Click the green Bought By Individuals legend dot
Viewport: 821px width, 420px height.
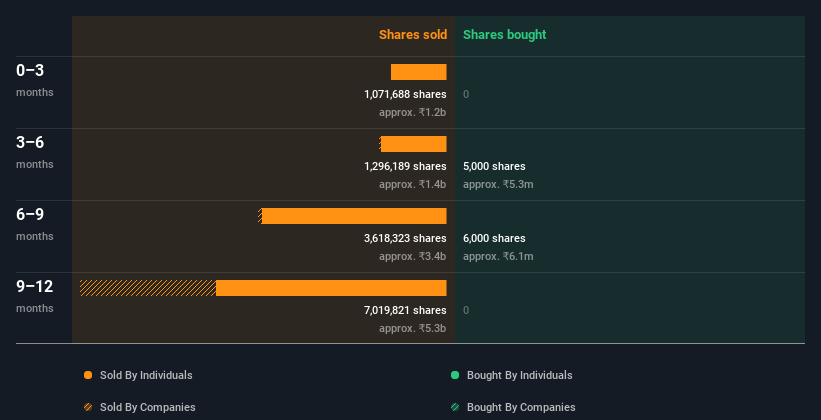455,375
